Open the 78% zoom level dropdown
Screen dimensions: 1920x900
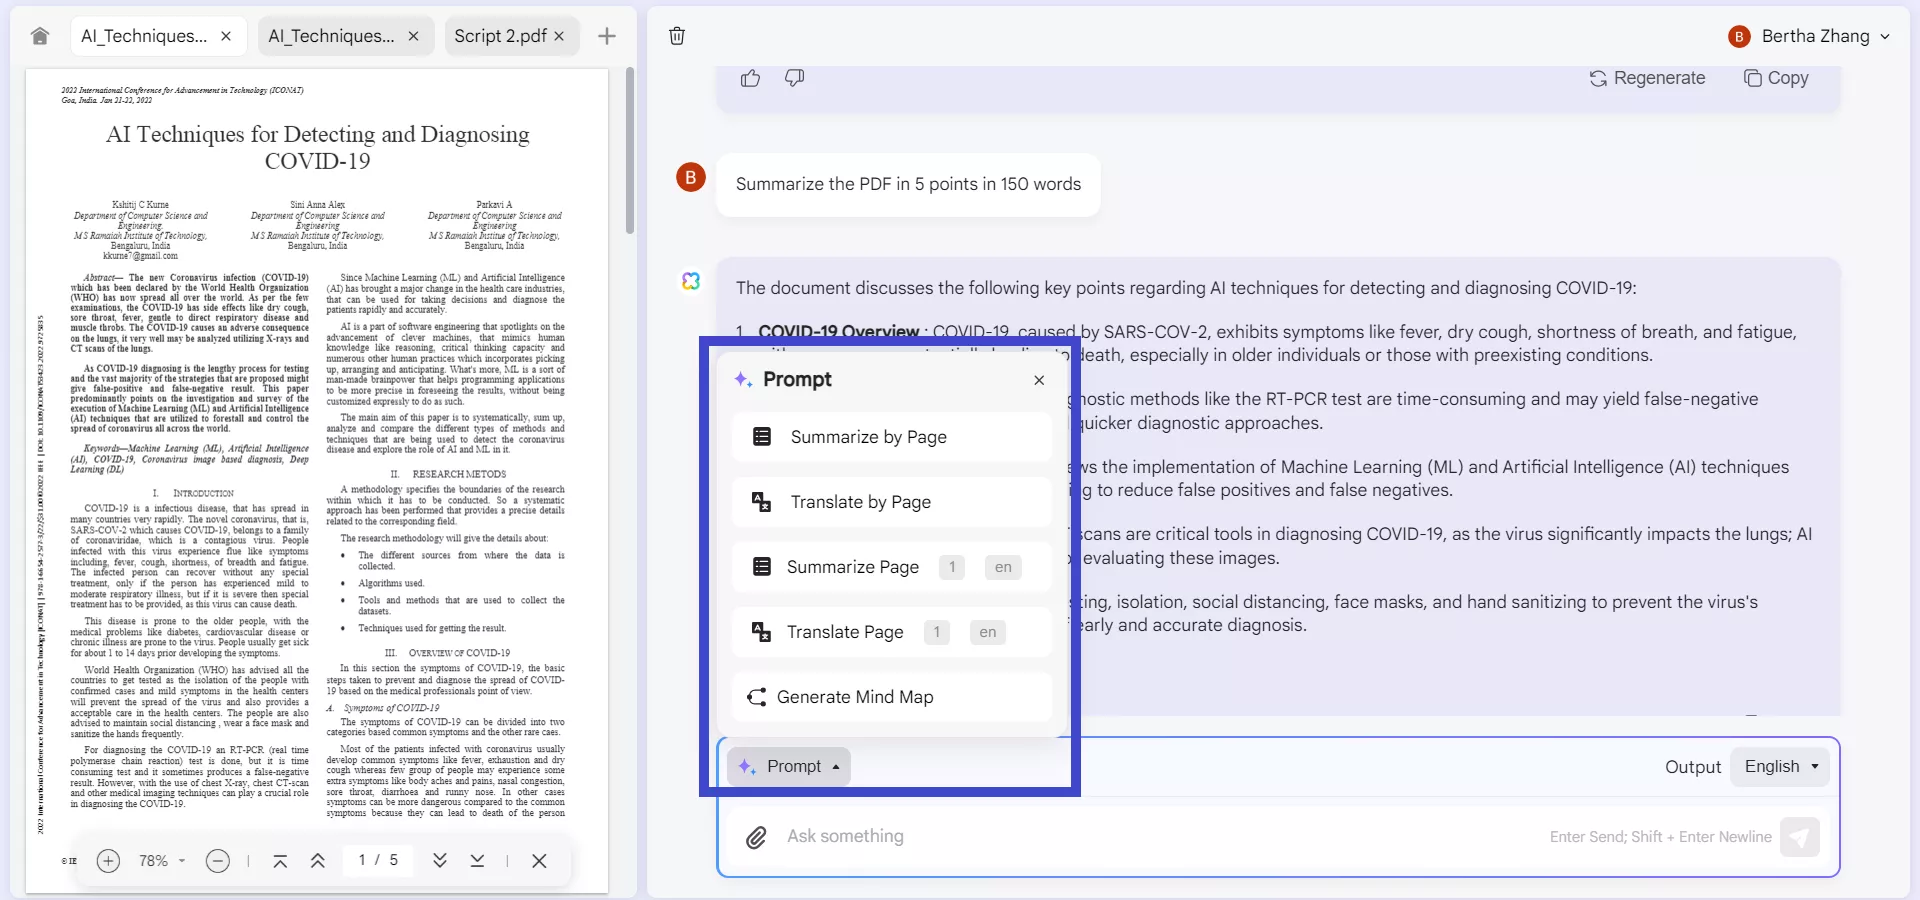pyautogui.click(x=162, y=861)
